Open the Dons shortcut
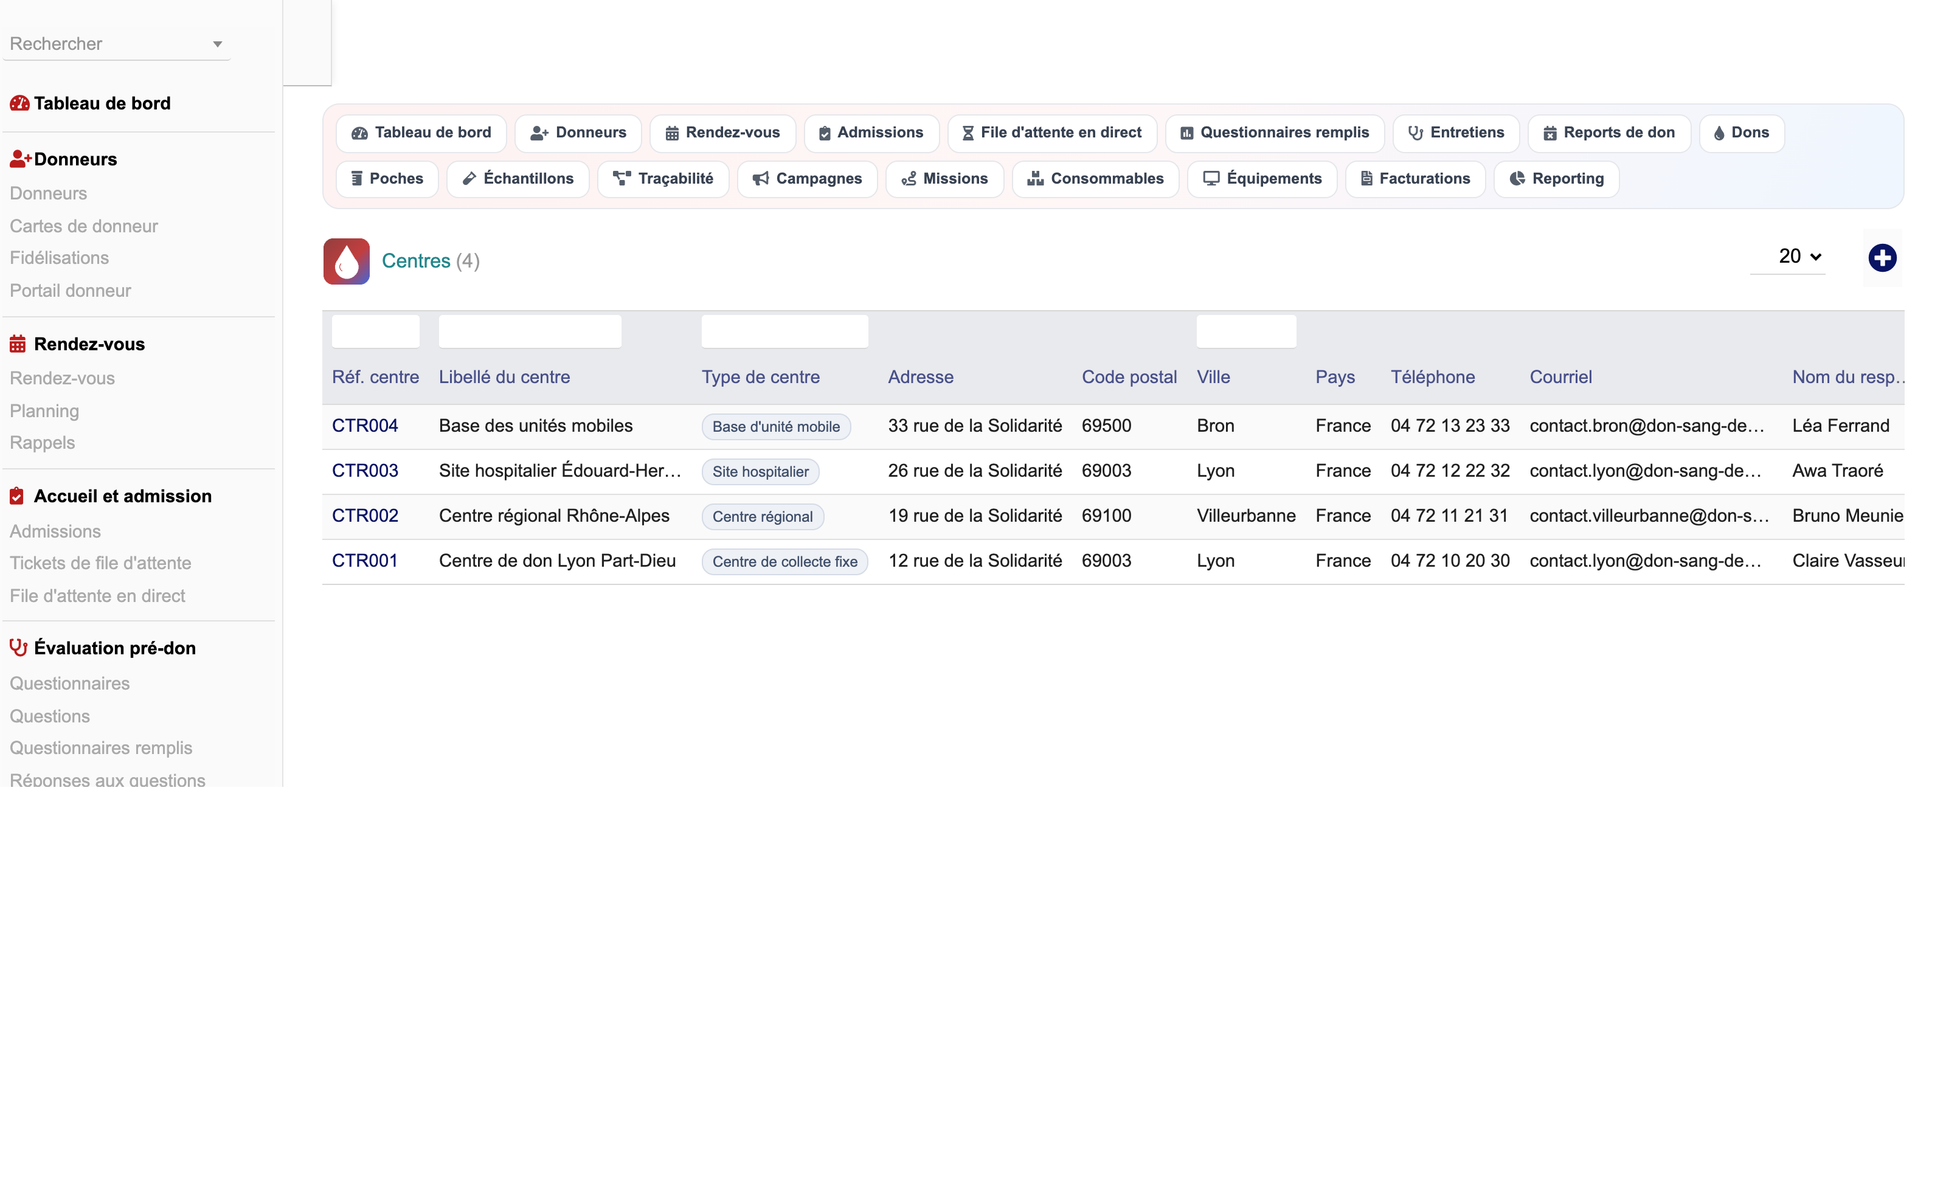The image size is (1946, 1204). coord(1741,133)
